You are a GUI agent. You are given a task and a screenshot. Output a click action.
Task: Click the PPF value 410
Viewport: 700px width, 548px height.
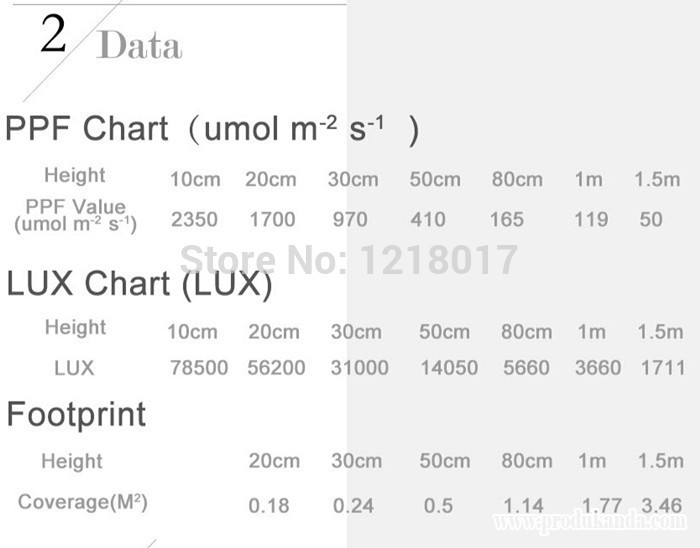tap(430, 220)
